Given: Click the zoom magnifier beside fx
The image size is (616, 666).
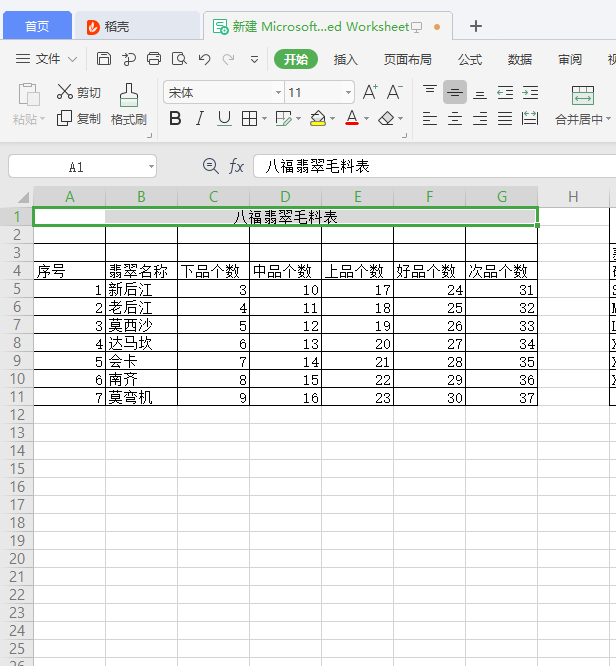Looking at the screenshot, I should coord(211,166).
